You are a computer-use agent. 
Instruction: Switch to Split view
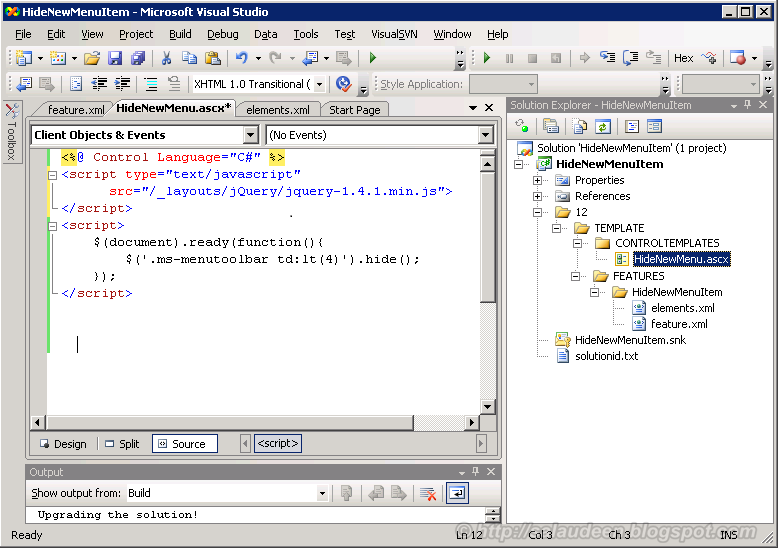tap(122, 444)
